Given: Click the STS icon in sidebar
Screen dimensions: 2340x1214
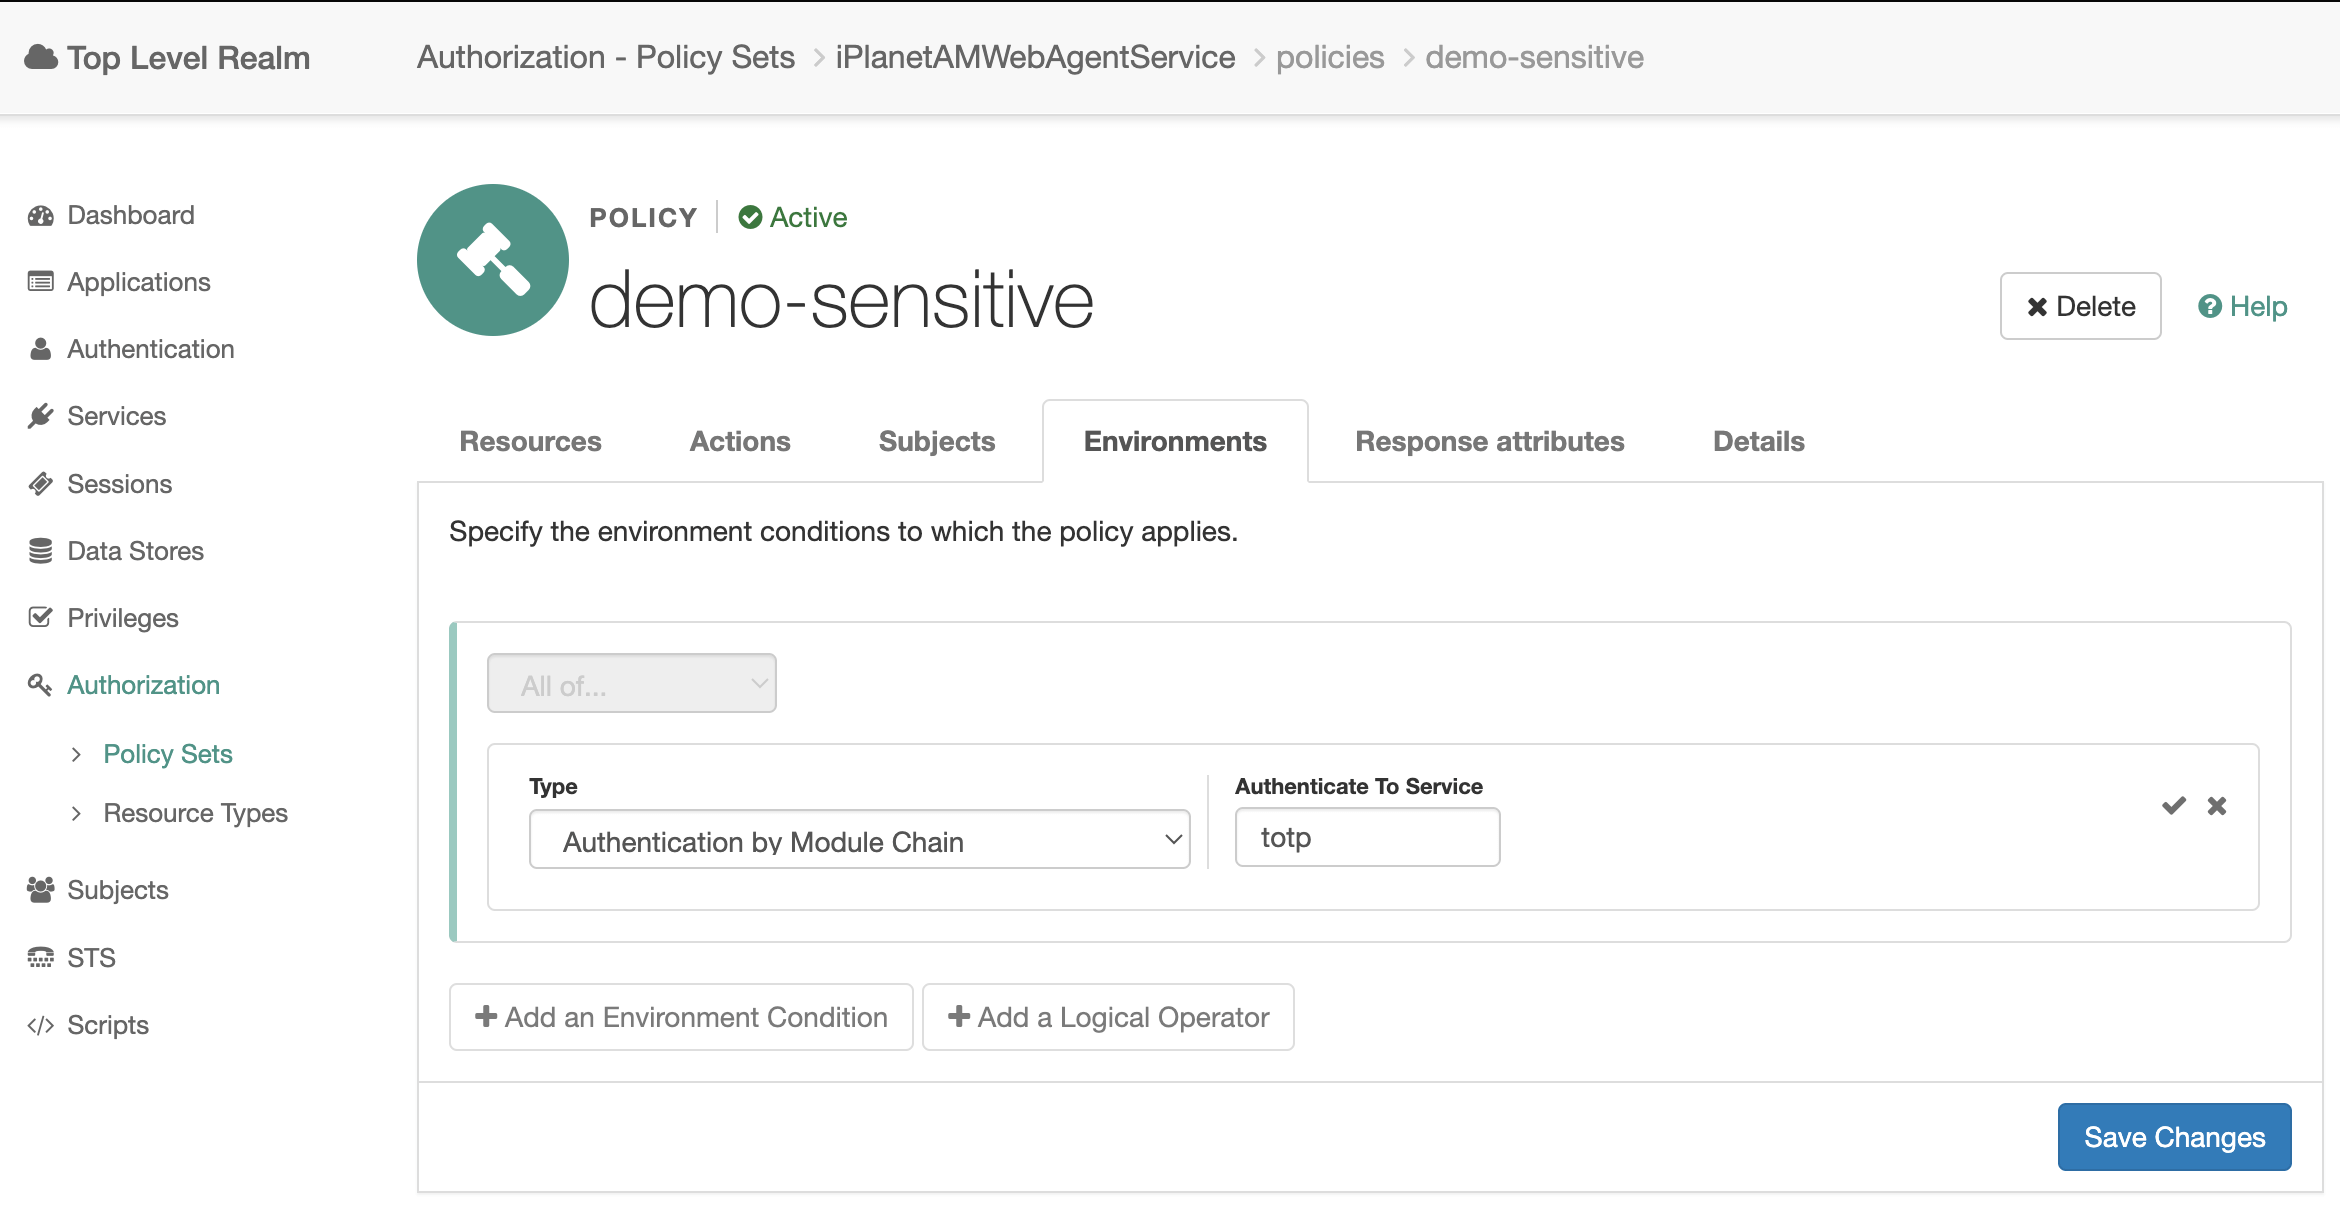Looking at the screenshot, I should coord(40,958).
